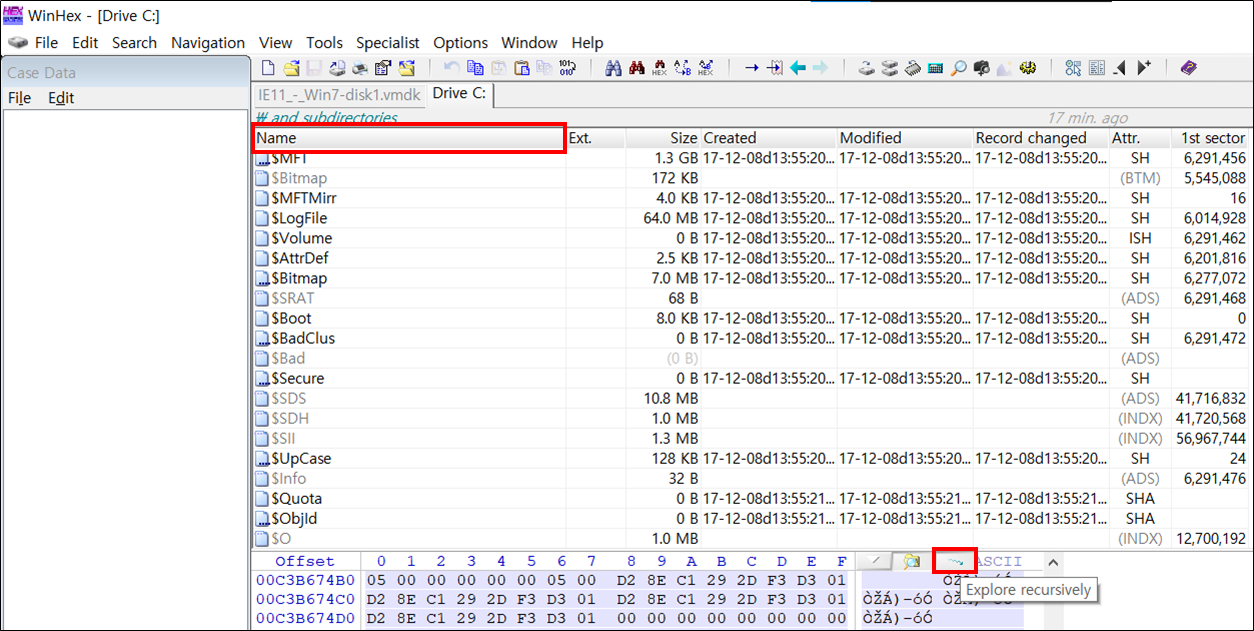
Task: Switch to the IE11_-_Win7-disk1.vmdk tab
Action: (339, 94)
